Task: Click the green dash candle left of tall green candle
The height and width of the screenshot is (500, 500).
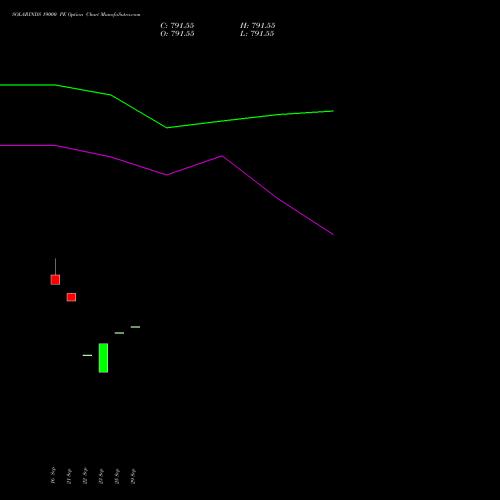Action: point(87,355)
